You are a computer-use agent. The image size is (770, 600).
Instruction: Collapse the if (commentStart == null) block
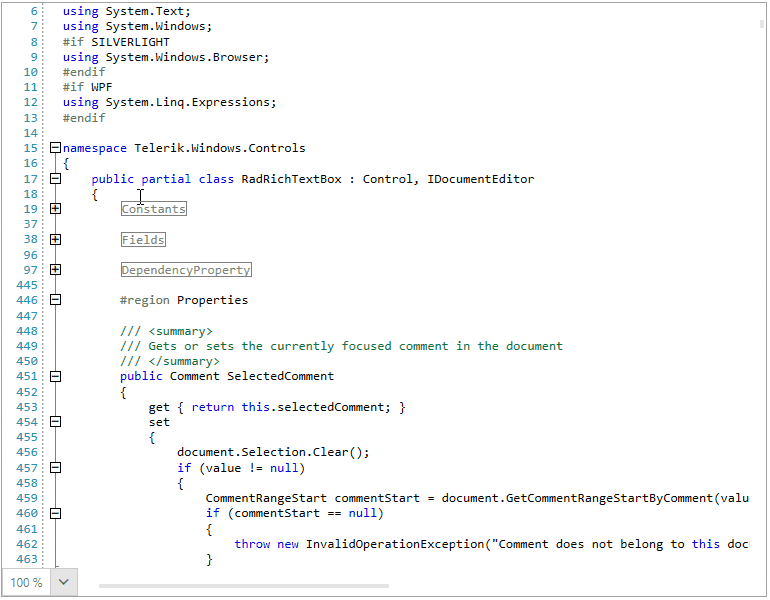pyautogui.click(x=55, y=514)
